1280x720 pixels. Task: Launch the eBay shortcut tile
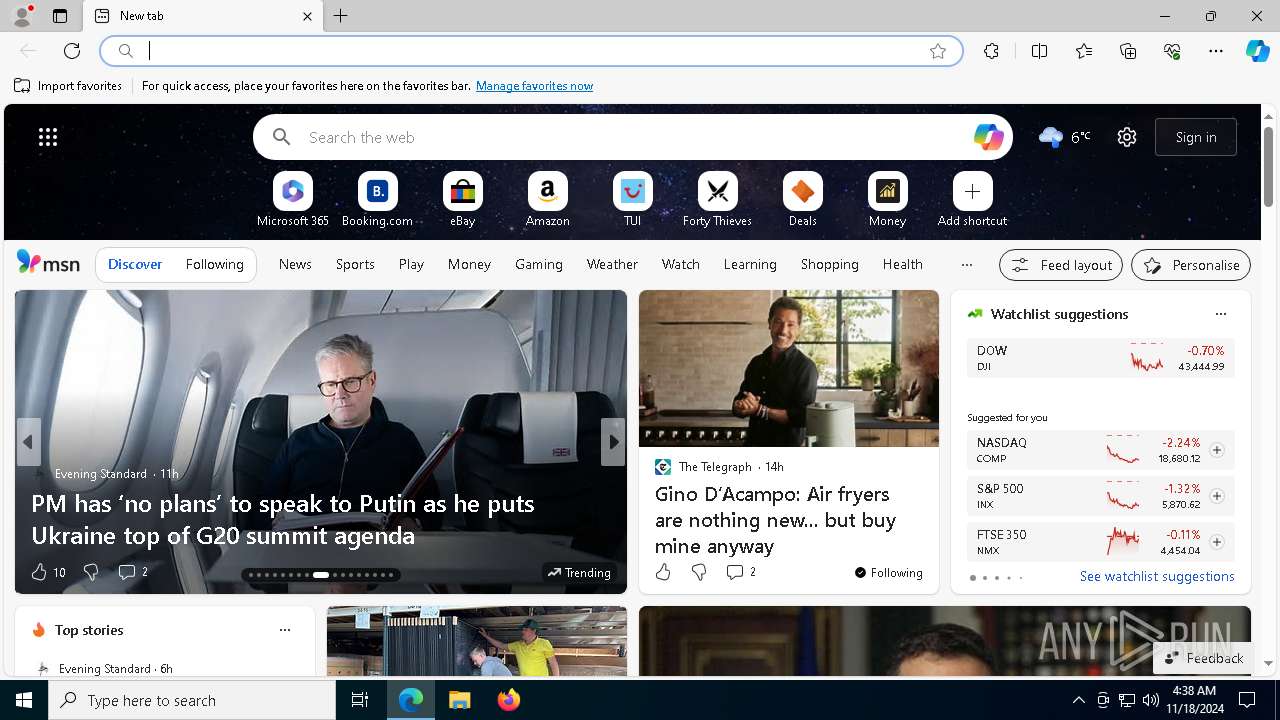(462, 199)
